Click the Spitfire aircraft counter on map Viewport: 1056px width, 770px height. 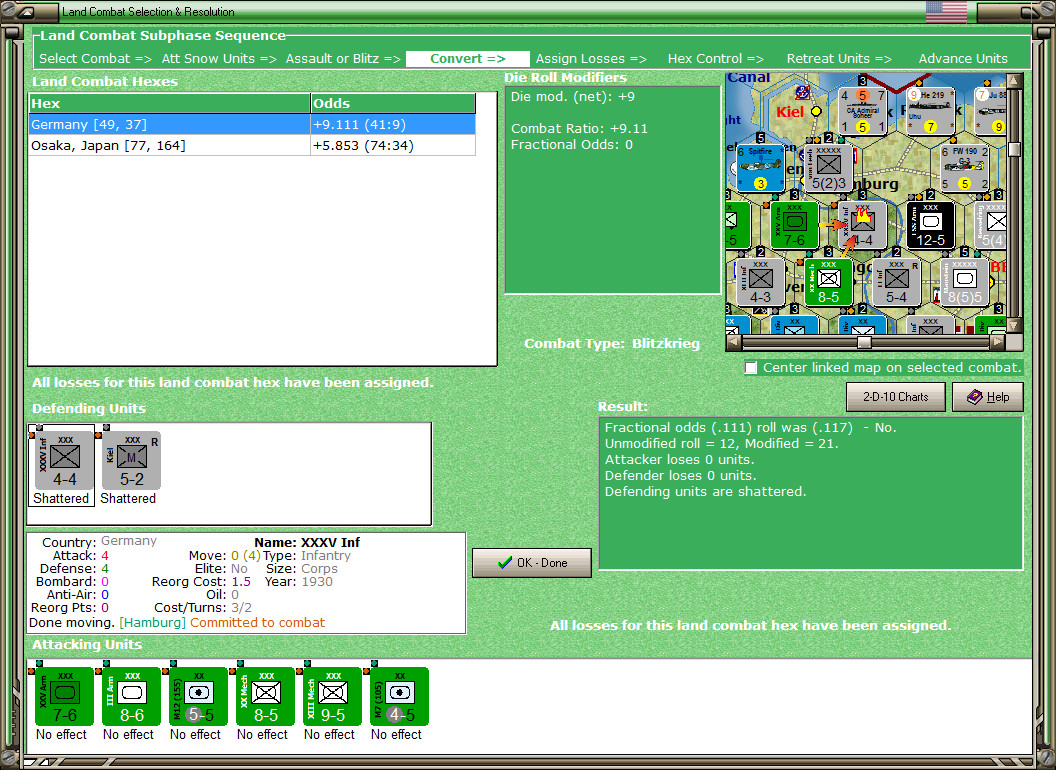[x=760, y=168]
